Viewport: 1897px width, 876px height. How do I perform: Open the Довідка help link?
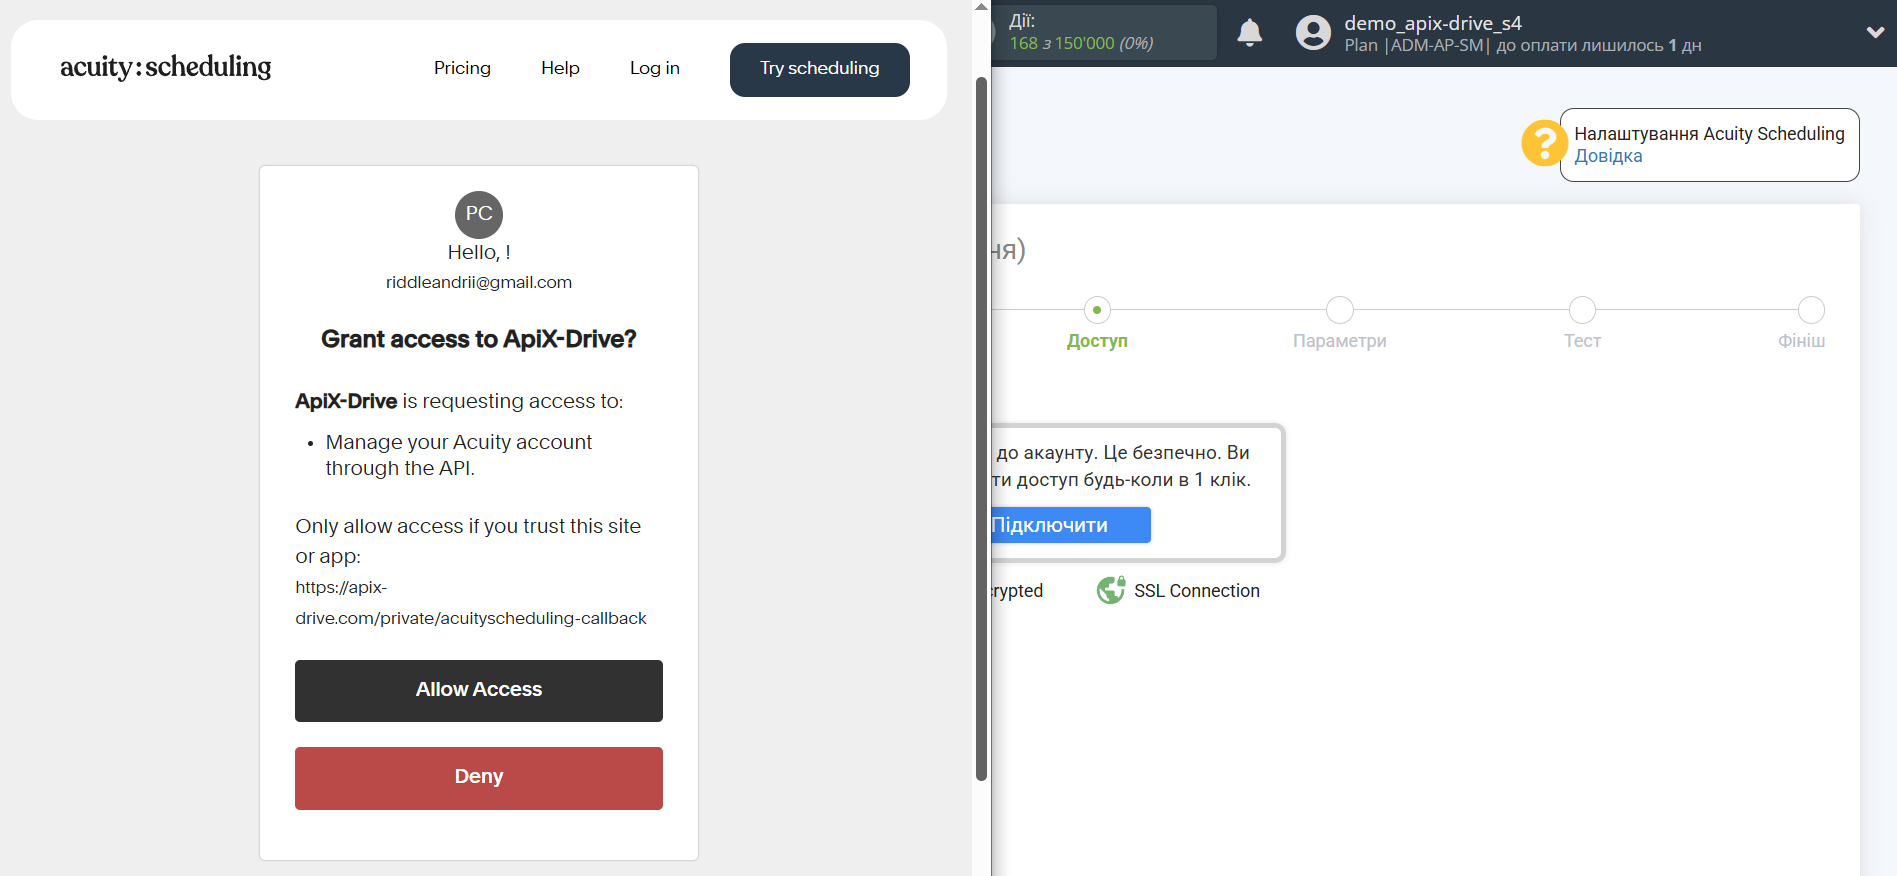1608,156
